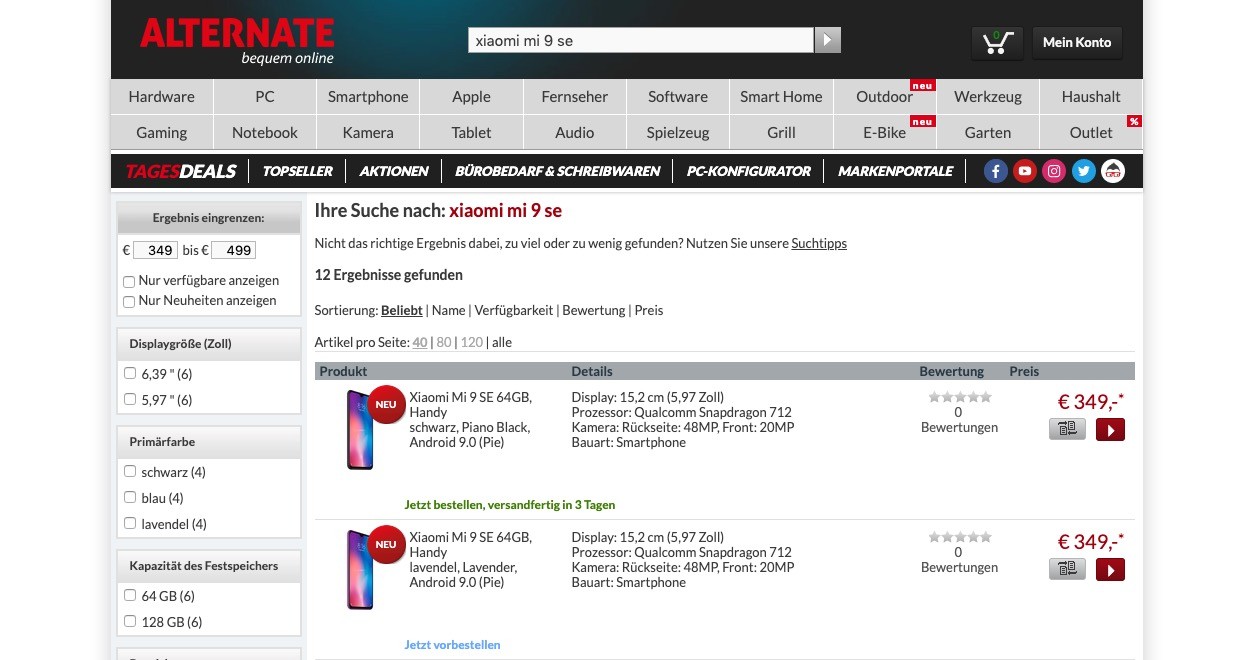Open MARKENPORTALE in the black bar
The width and height of the screenshot is (1255, 660).
(x=896, y=171)
